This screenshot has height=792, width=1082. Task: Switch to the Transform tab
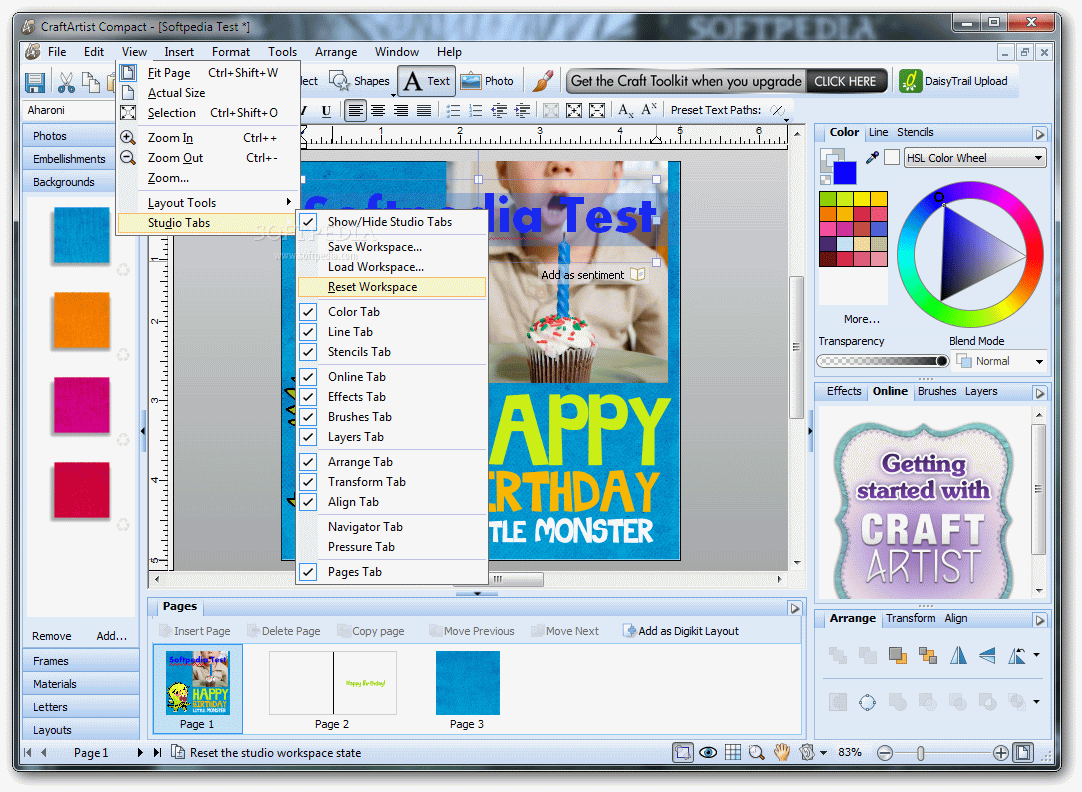tap(910, 618)
